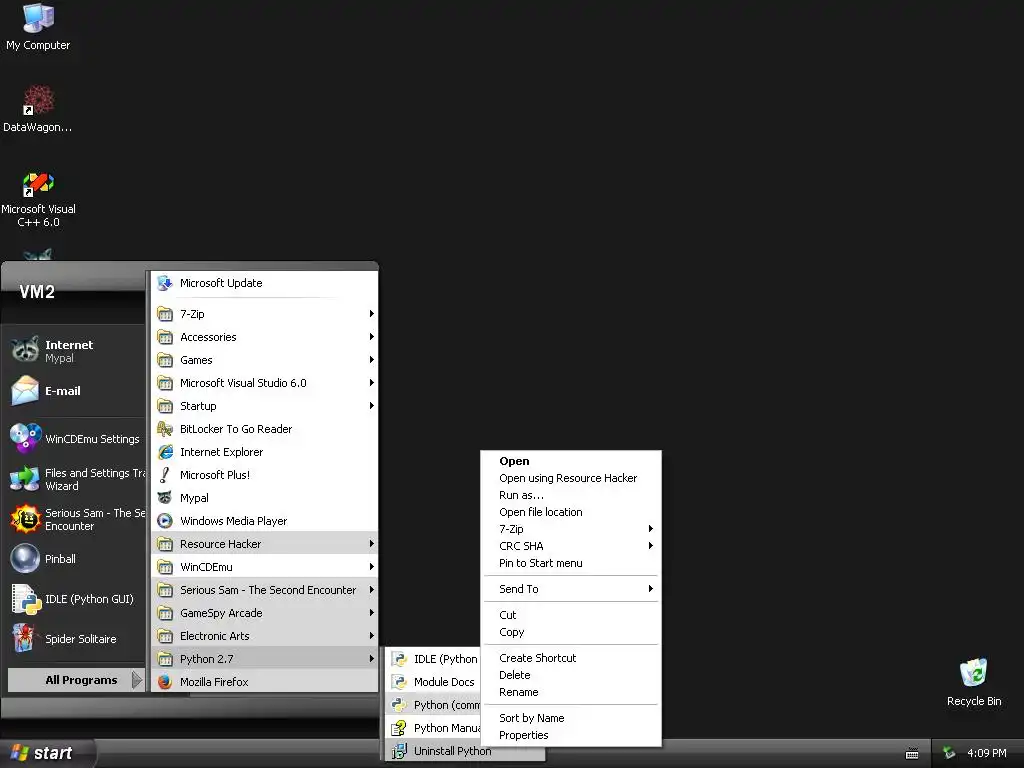This screenshot has height=768, width=1024.
Task: Click the network tray icon near clock
Action: click(949, 753)
